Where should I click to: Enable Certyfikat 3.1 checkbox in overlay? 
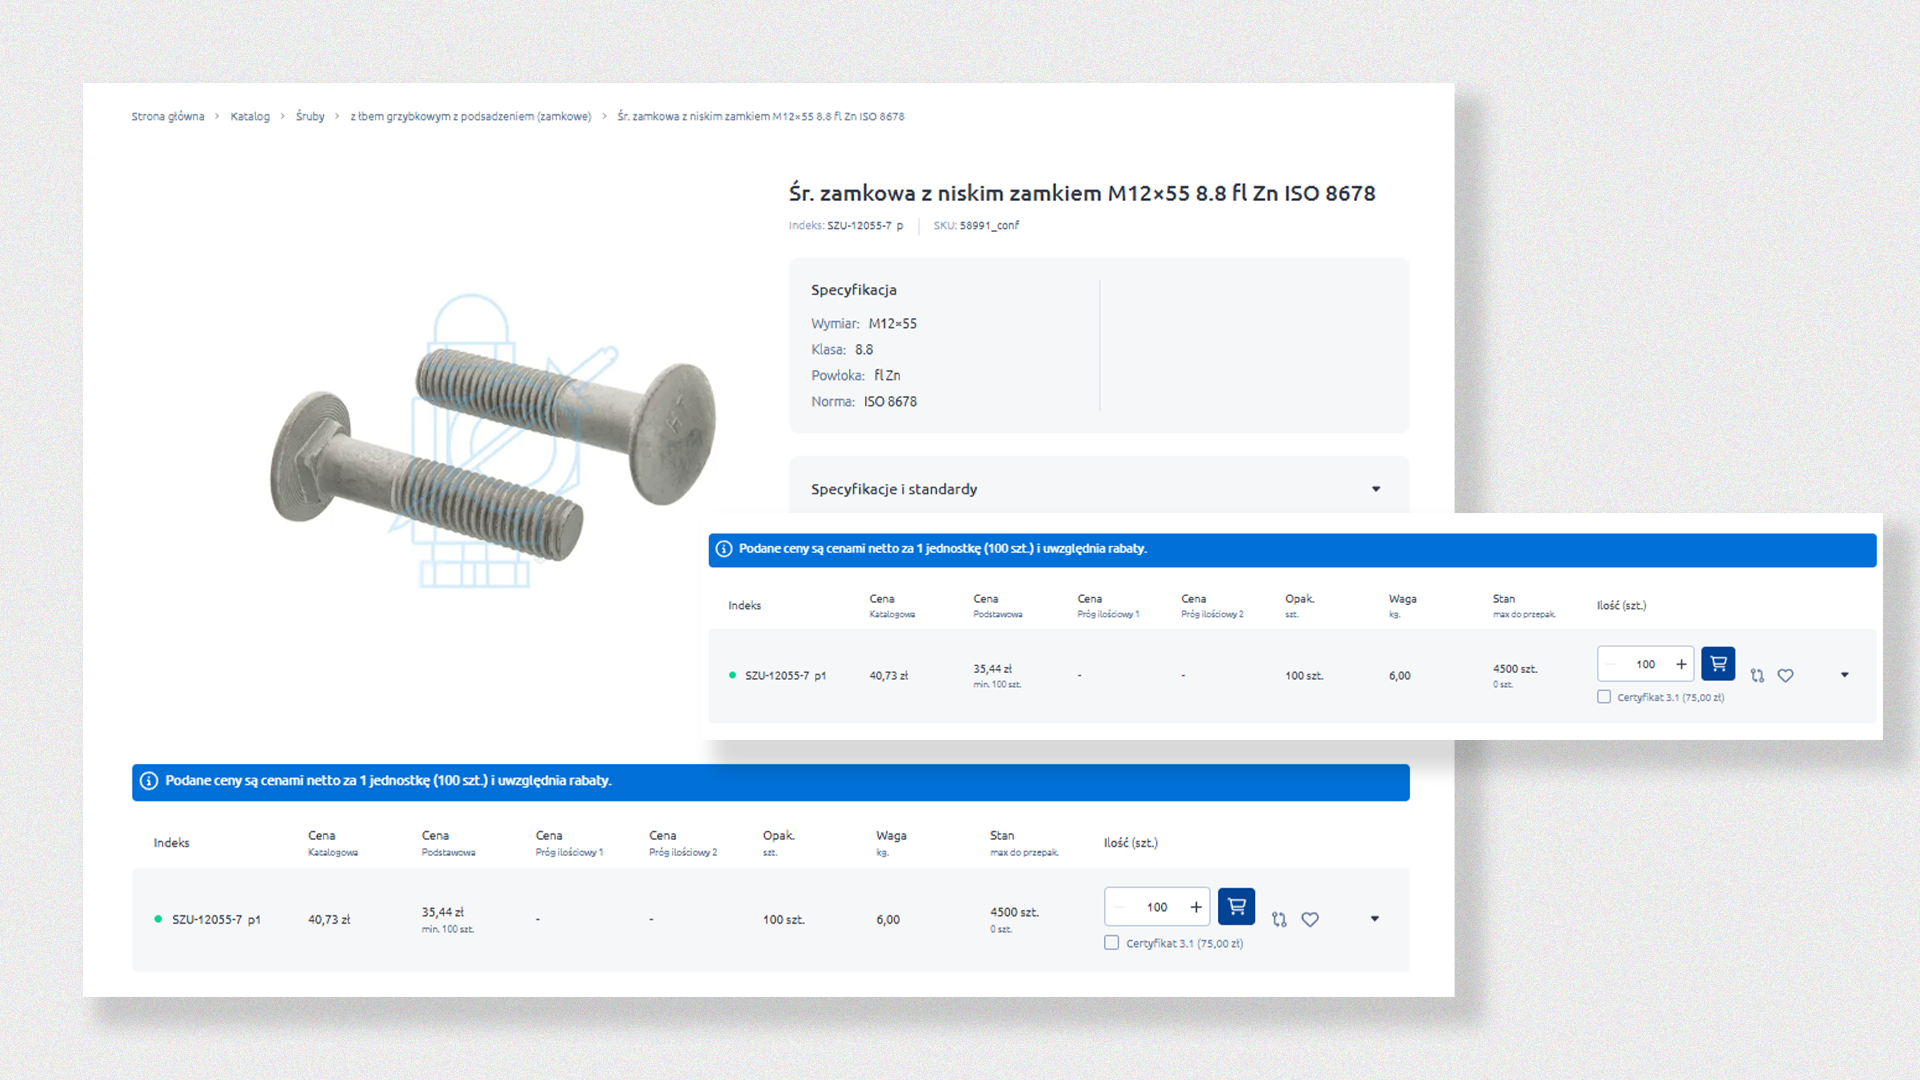[x=1604, y=697]
